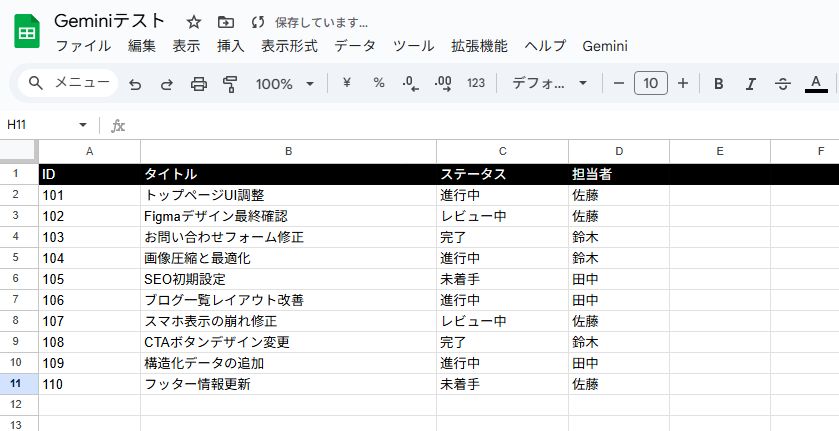The height and width of the screenshot is (431, 839).
Task: Click the redo arrow icon
Action: (166, 84)
